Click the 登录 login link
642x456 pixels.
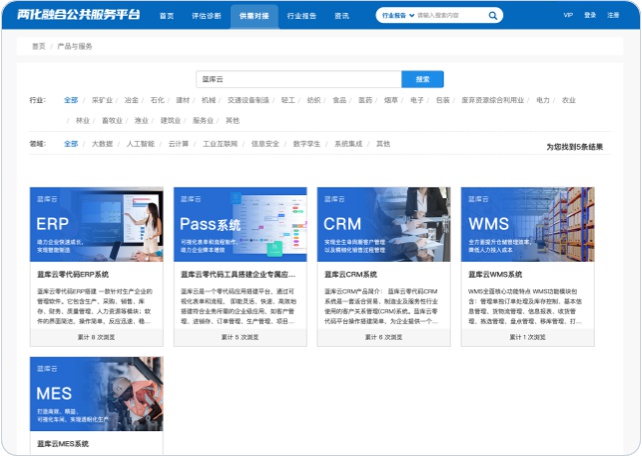point(590,15)
